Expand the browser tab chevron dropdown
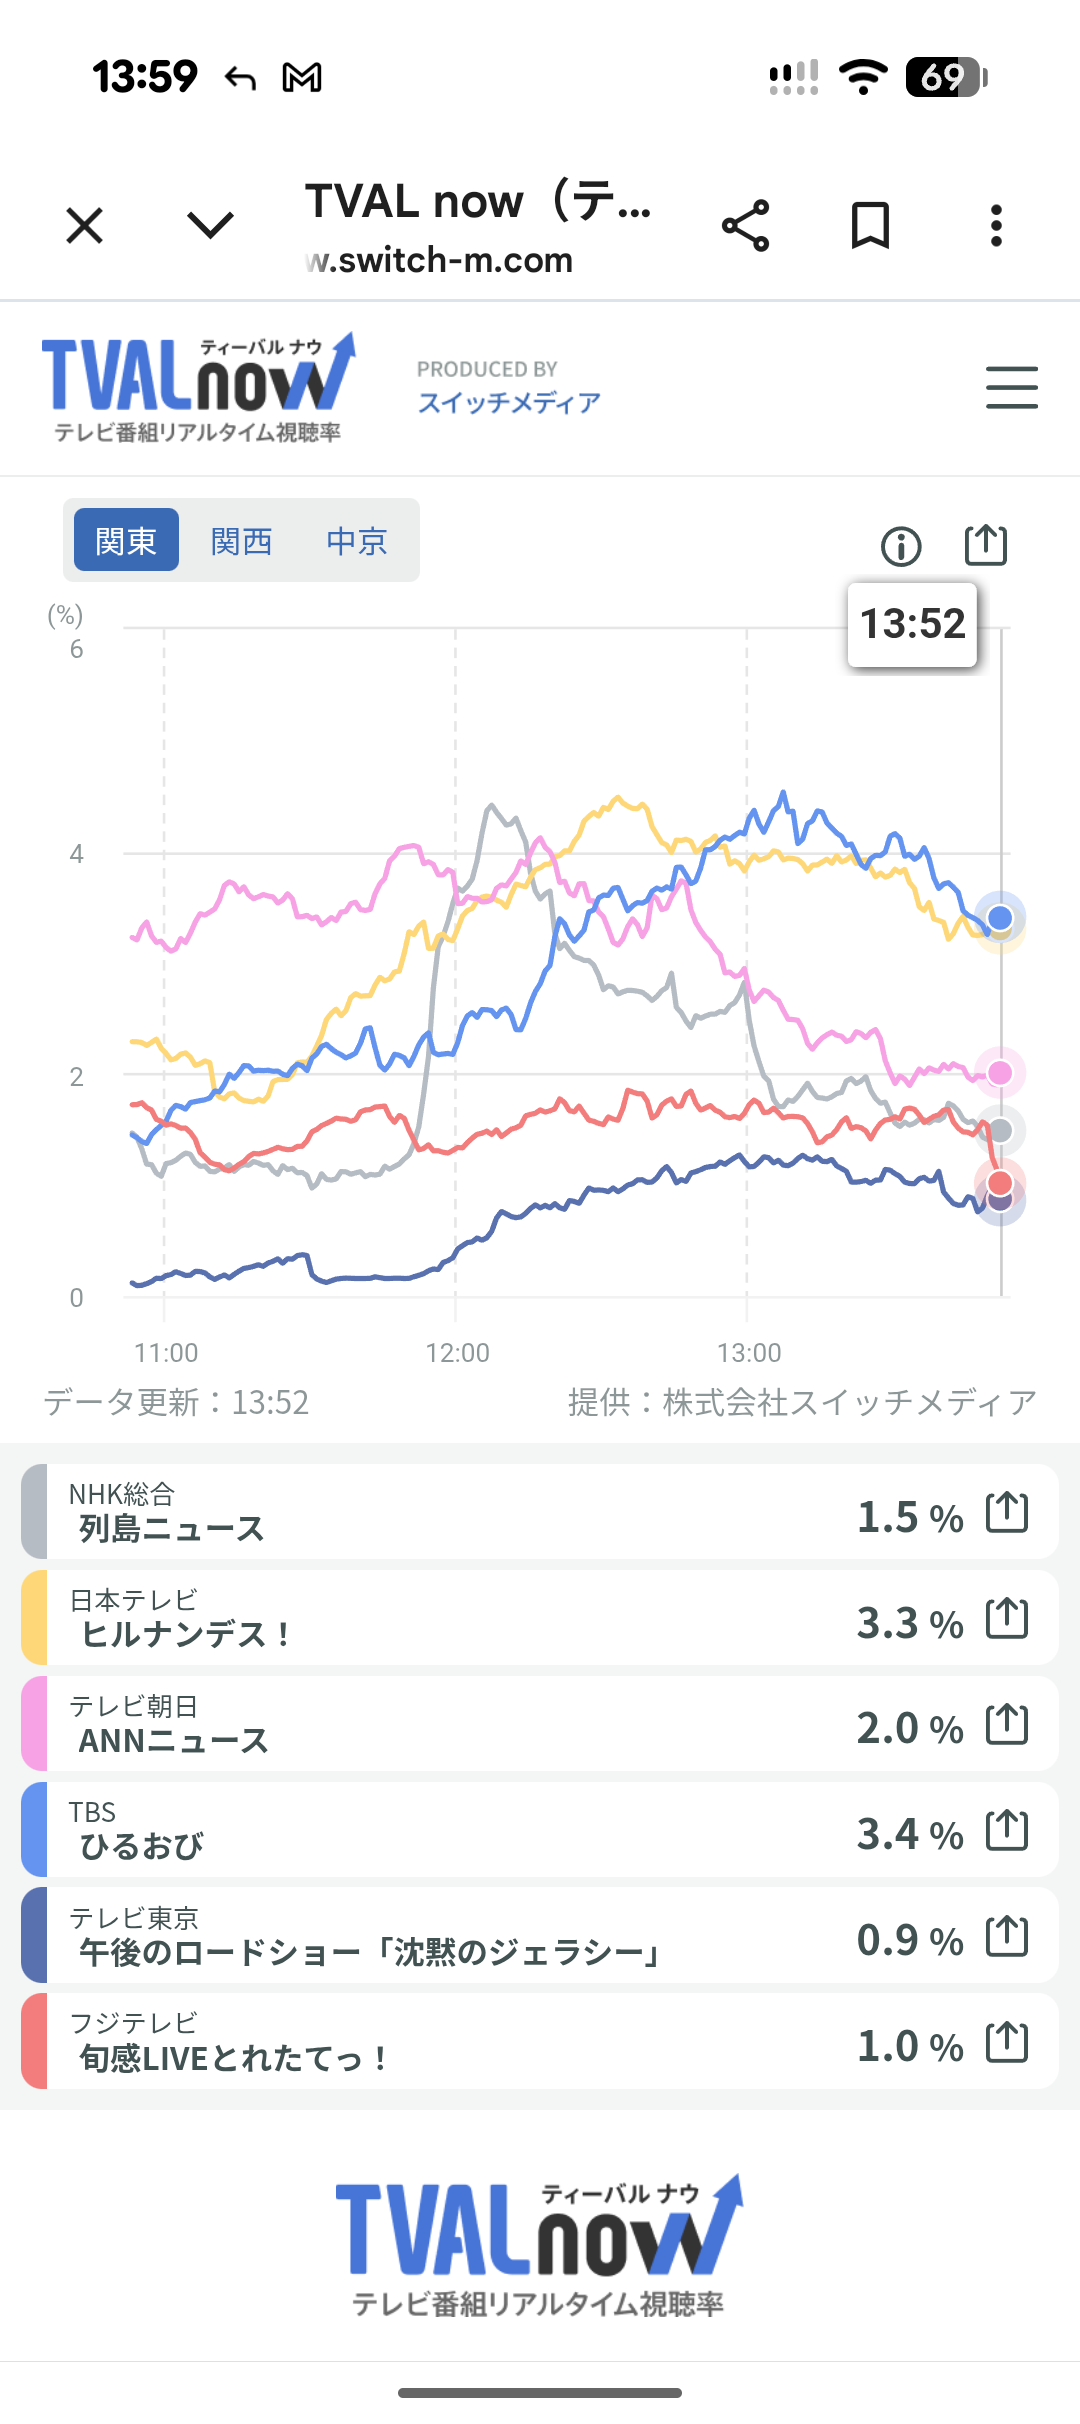 (x=211, y=225)
